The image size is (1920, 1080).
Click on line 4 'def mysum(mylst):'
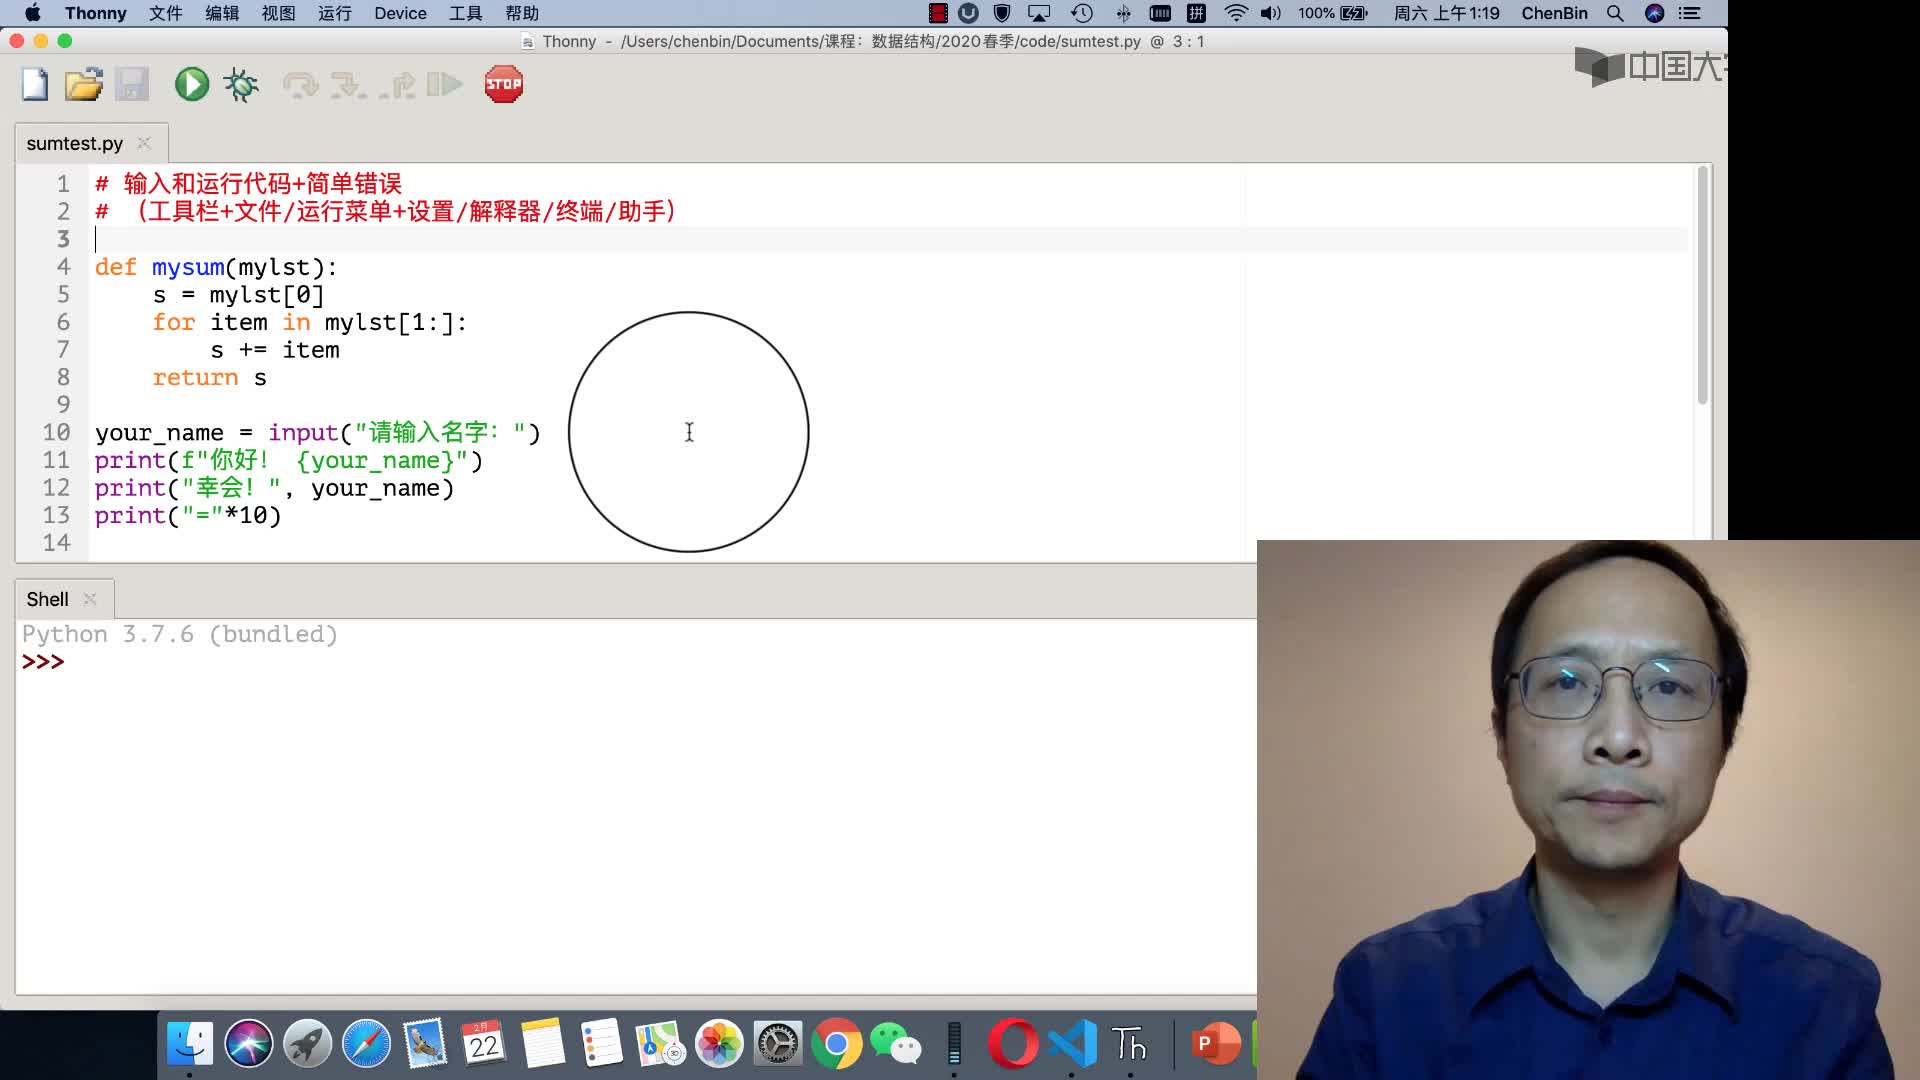[216, 267]
